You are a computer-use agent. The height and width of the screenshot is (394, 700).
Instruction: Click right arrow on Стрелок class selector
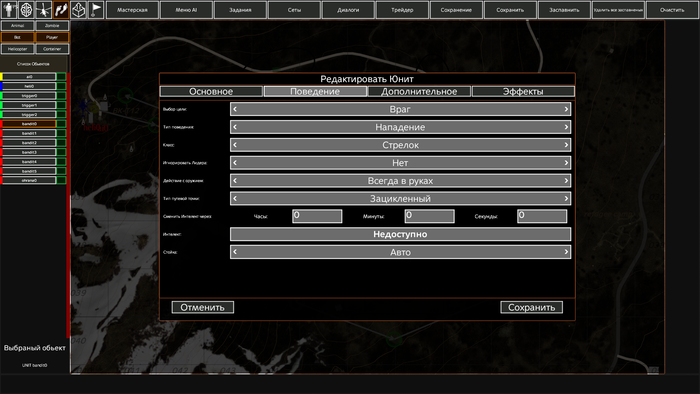(x=566, y=145)
